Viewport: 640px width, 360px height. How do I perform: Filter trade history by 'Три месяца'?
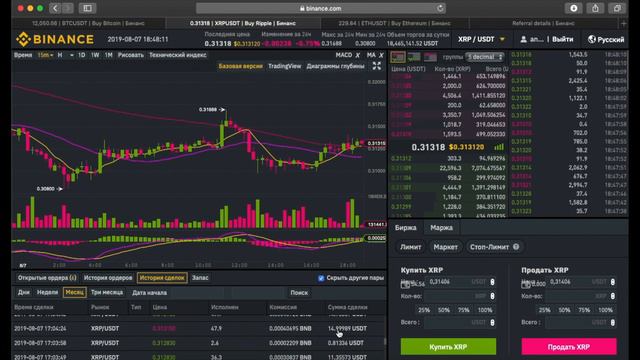pyautogui.click(x=107, y=293)
